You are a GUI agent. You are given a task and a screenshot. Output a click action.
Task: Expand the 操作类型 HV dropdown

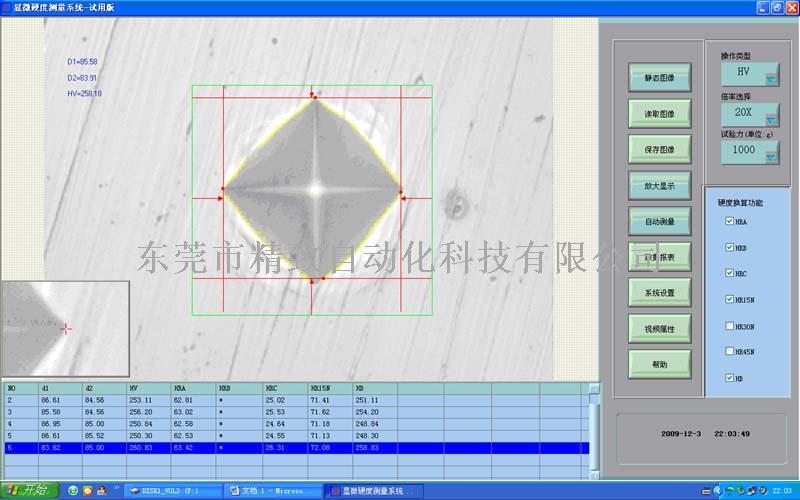(x=771, y=76)
